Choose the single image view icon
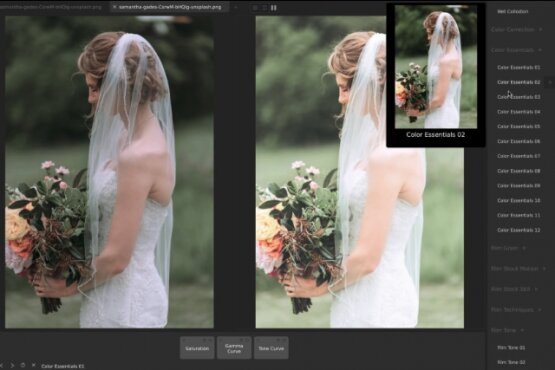 255,7
